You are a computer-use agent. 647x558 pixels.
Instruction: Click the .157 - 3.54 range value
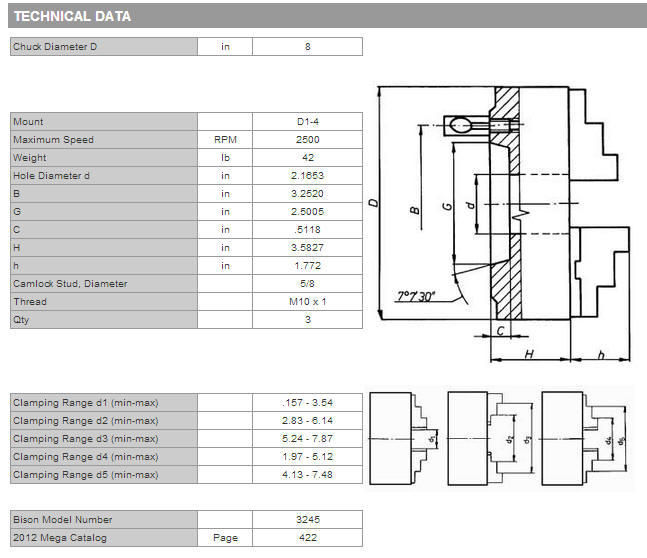(x=307, y=402)
